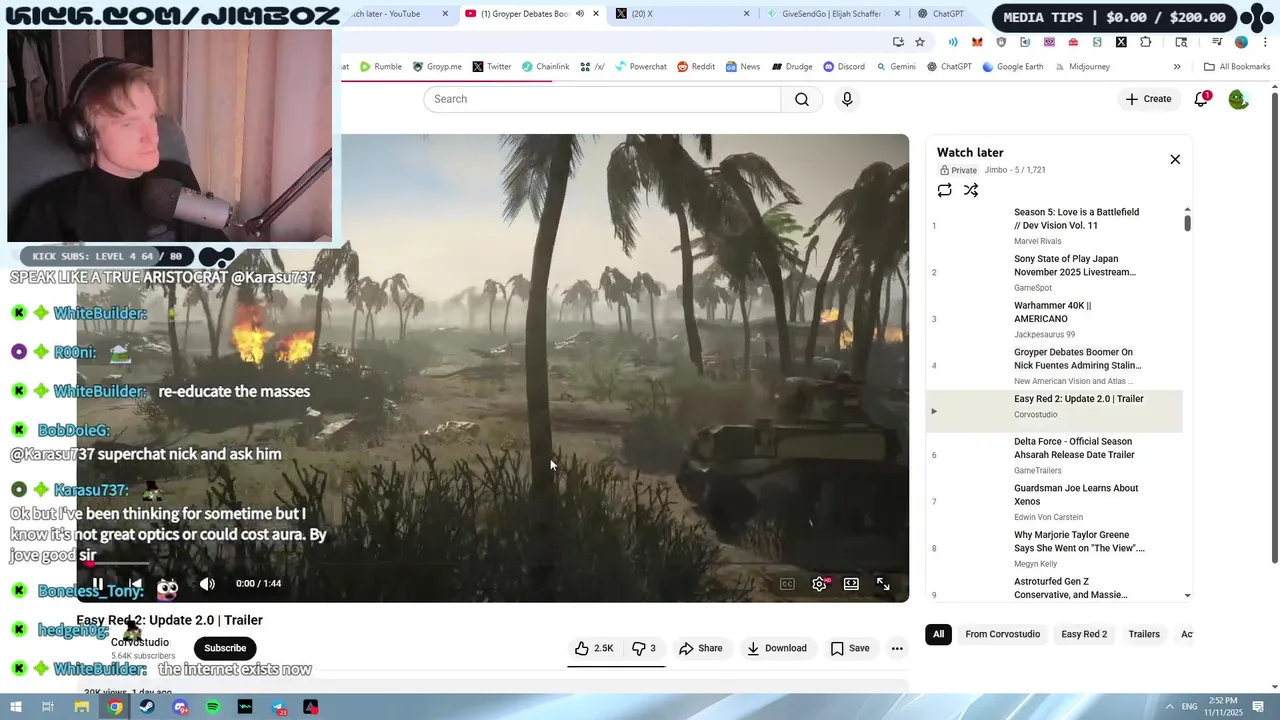This screenshot has height=720, width=1280.
Task: Click the Create button
Action: pos(1148,99)
